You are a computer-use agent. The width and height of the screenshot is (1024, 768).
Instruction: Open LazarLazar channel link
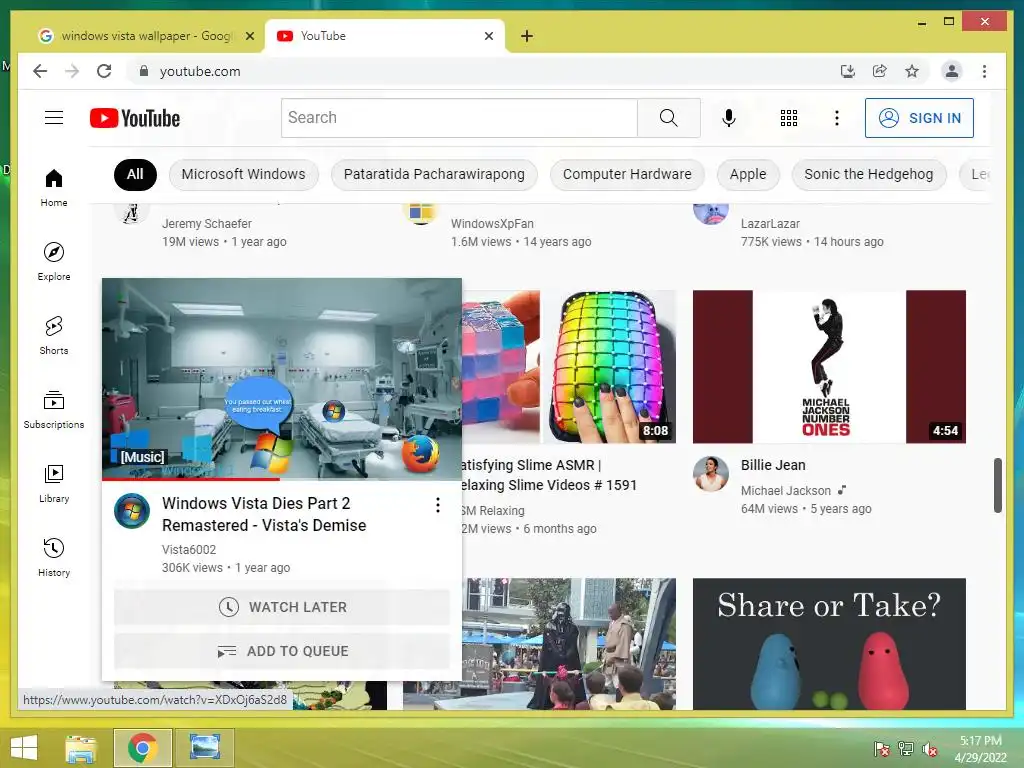point(770,223)
